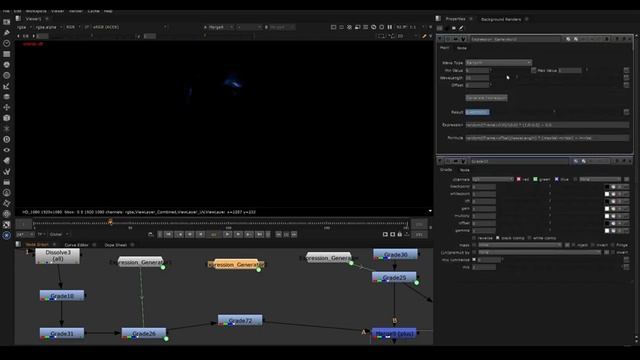Viewport: 640px width, 360px height.
Task: Toggle the green channel checkbox
Action: 536,179
